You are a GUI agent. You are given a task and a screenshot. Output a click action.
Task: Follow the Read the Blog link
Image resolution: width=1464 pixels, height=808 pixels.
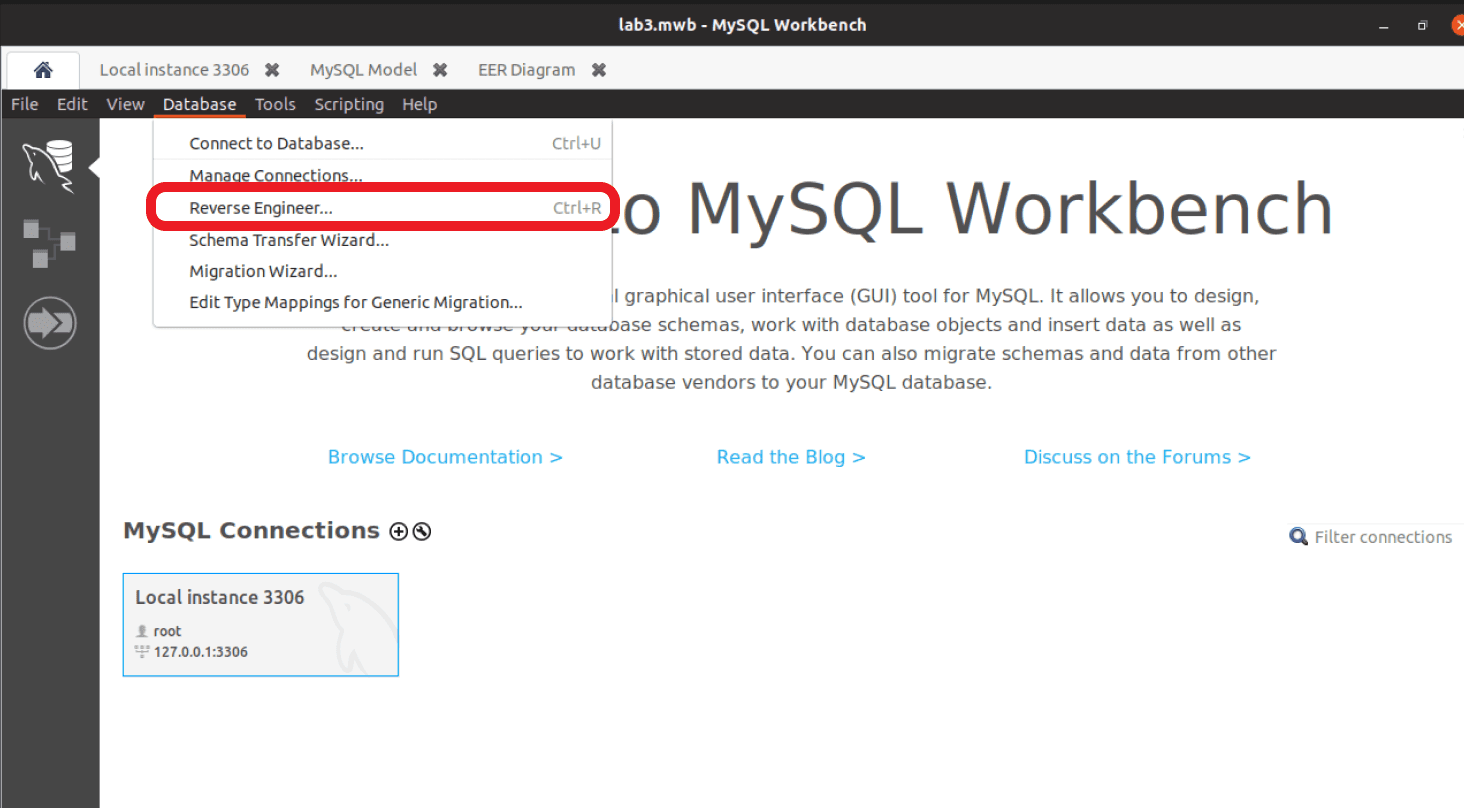[791, 457]
